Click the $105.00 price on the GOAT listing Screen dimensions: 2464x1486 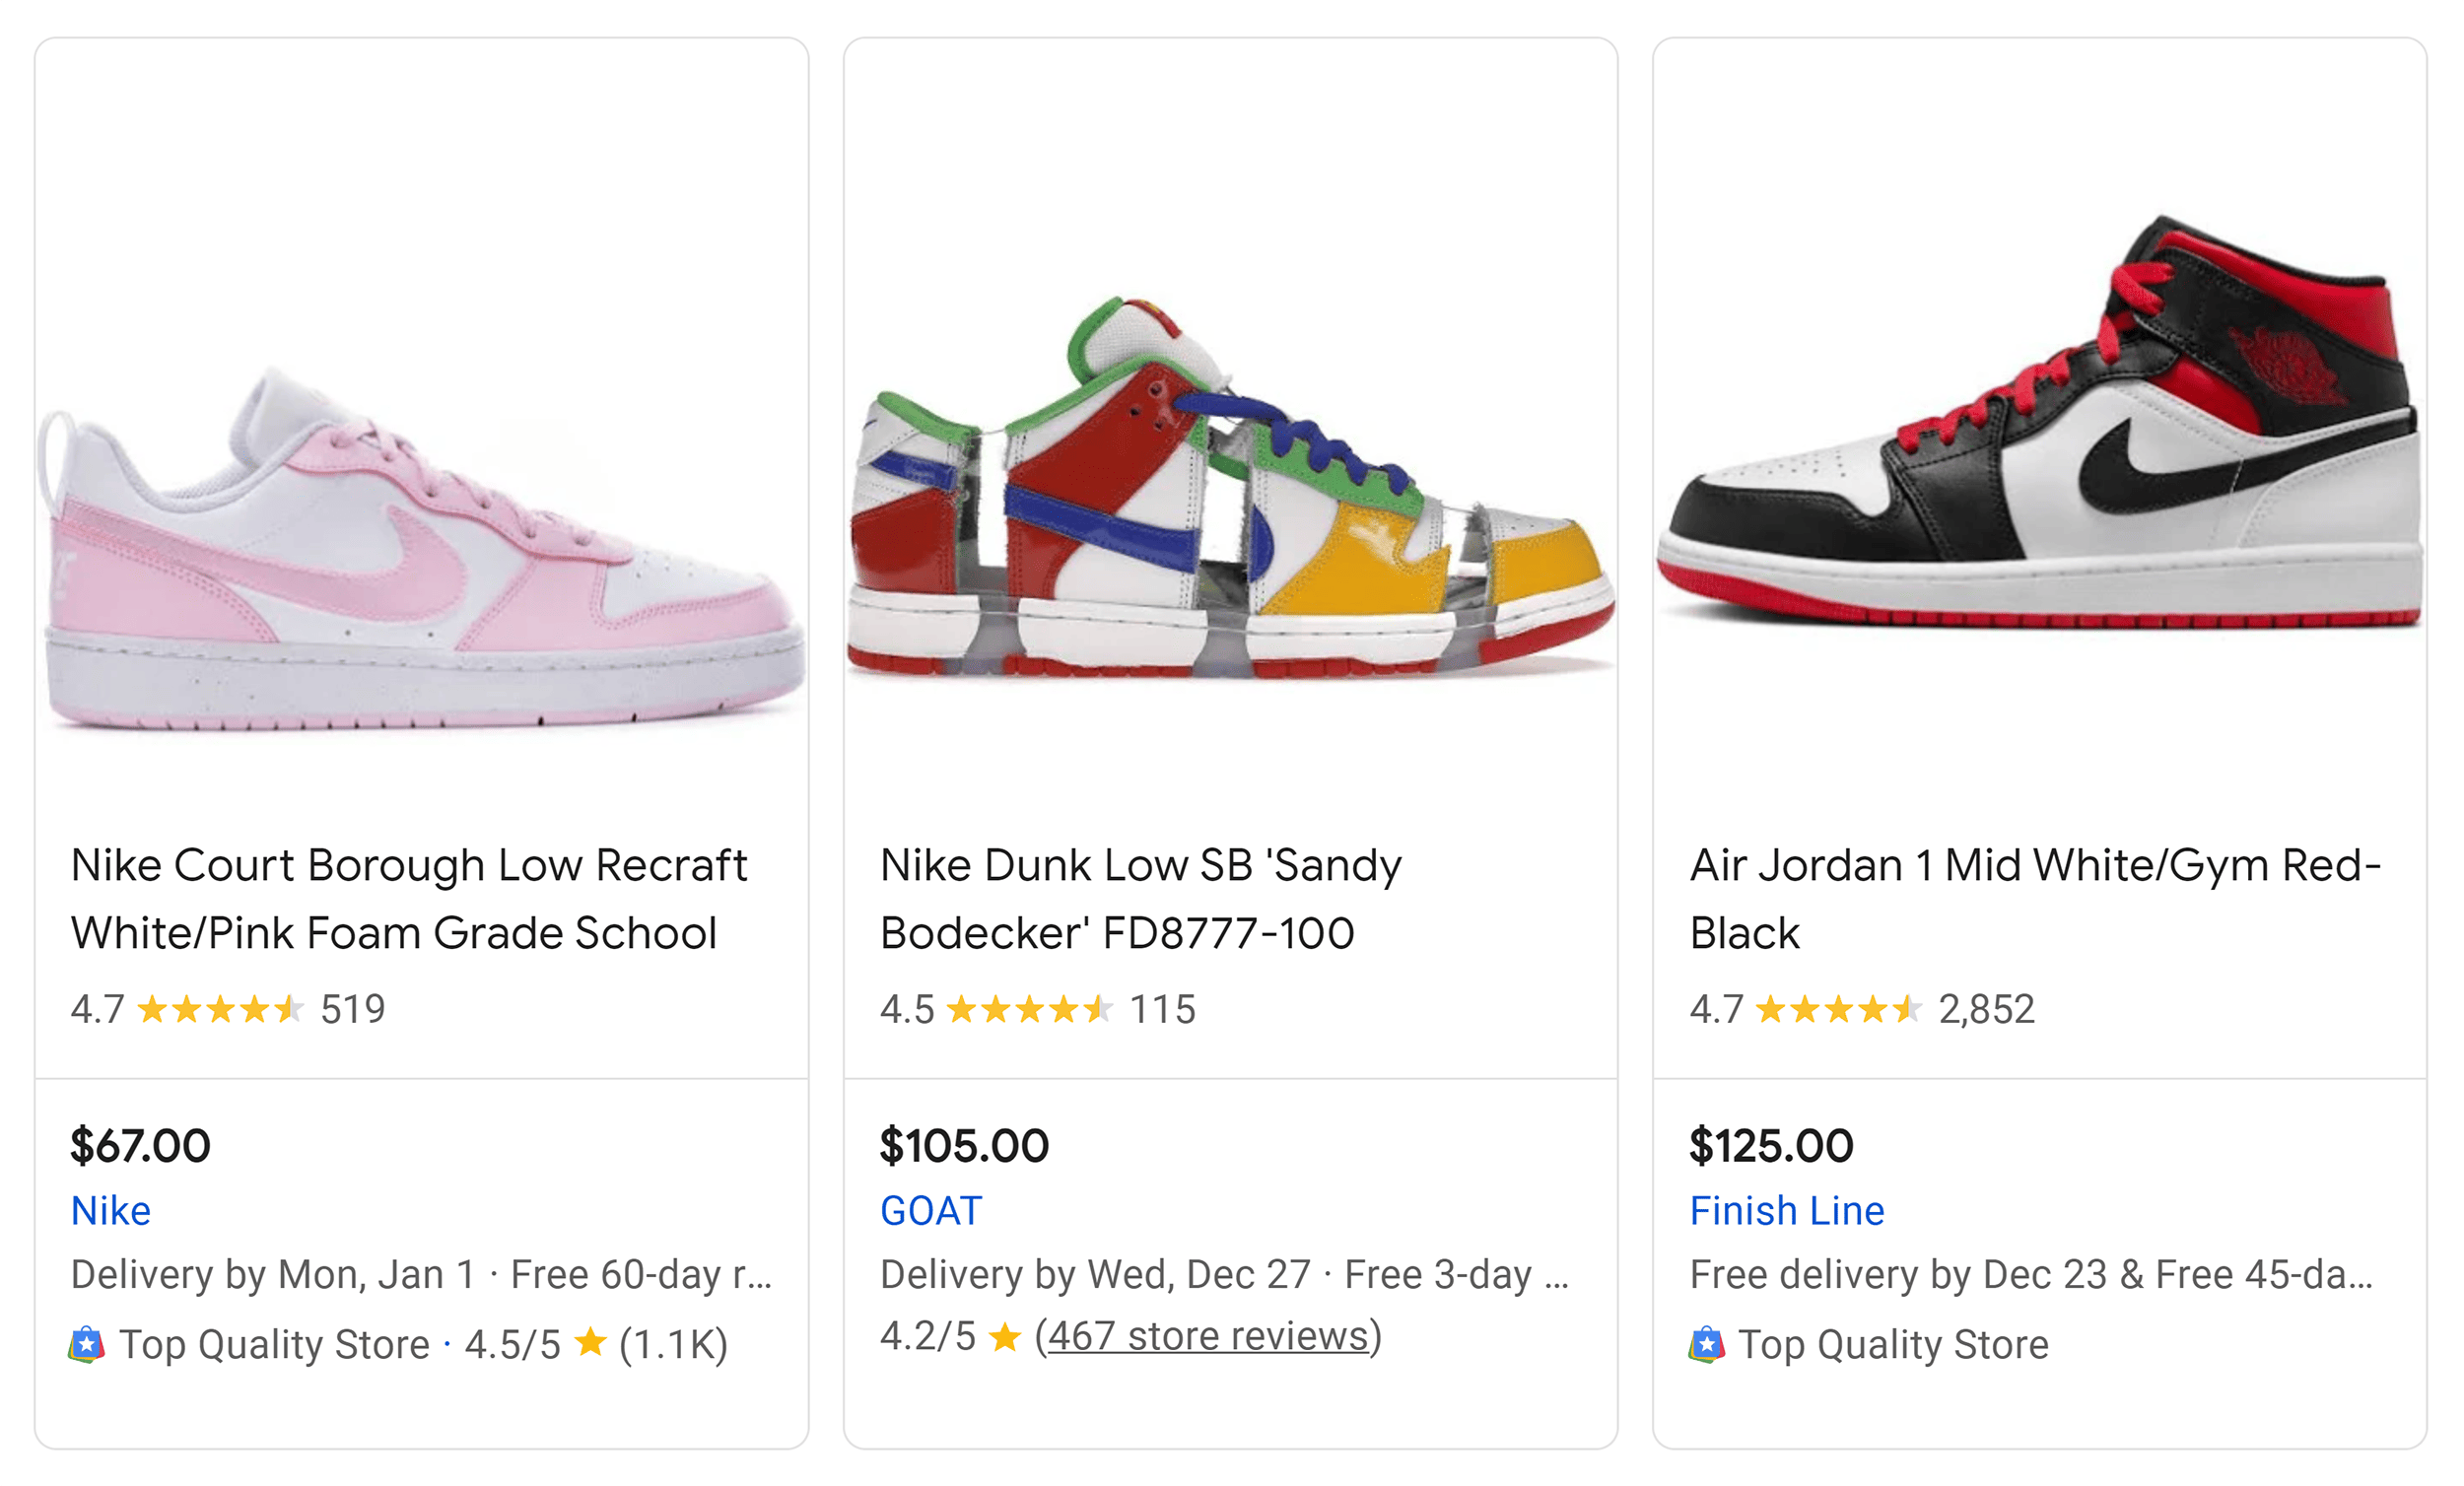pyautogui.click(x=964, y=1145)
